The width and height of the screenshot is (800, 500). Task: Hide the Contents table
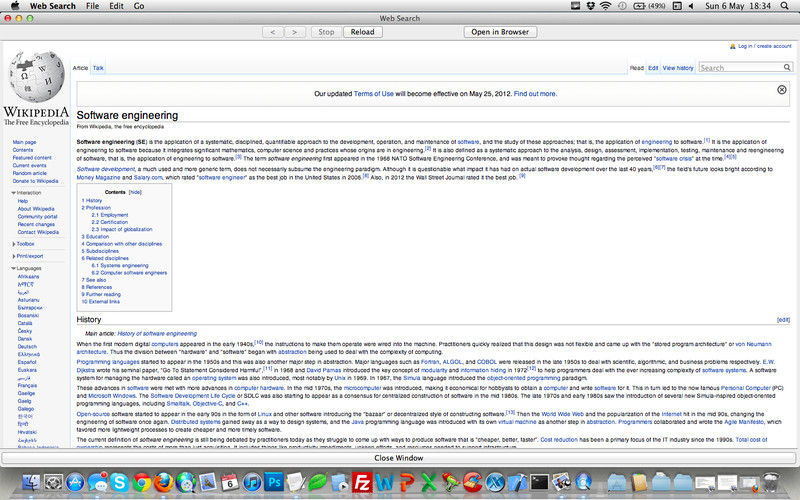(135, 192)
